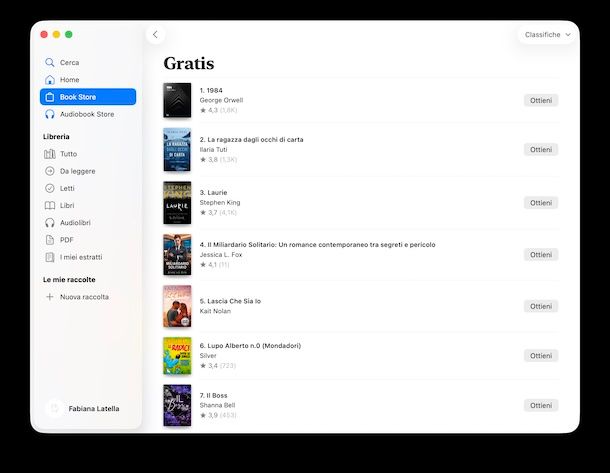Click the PDF document icon

[49, 240]
